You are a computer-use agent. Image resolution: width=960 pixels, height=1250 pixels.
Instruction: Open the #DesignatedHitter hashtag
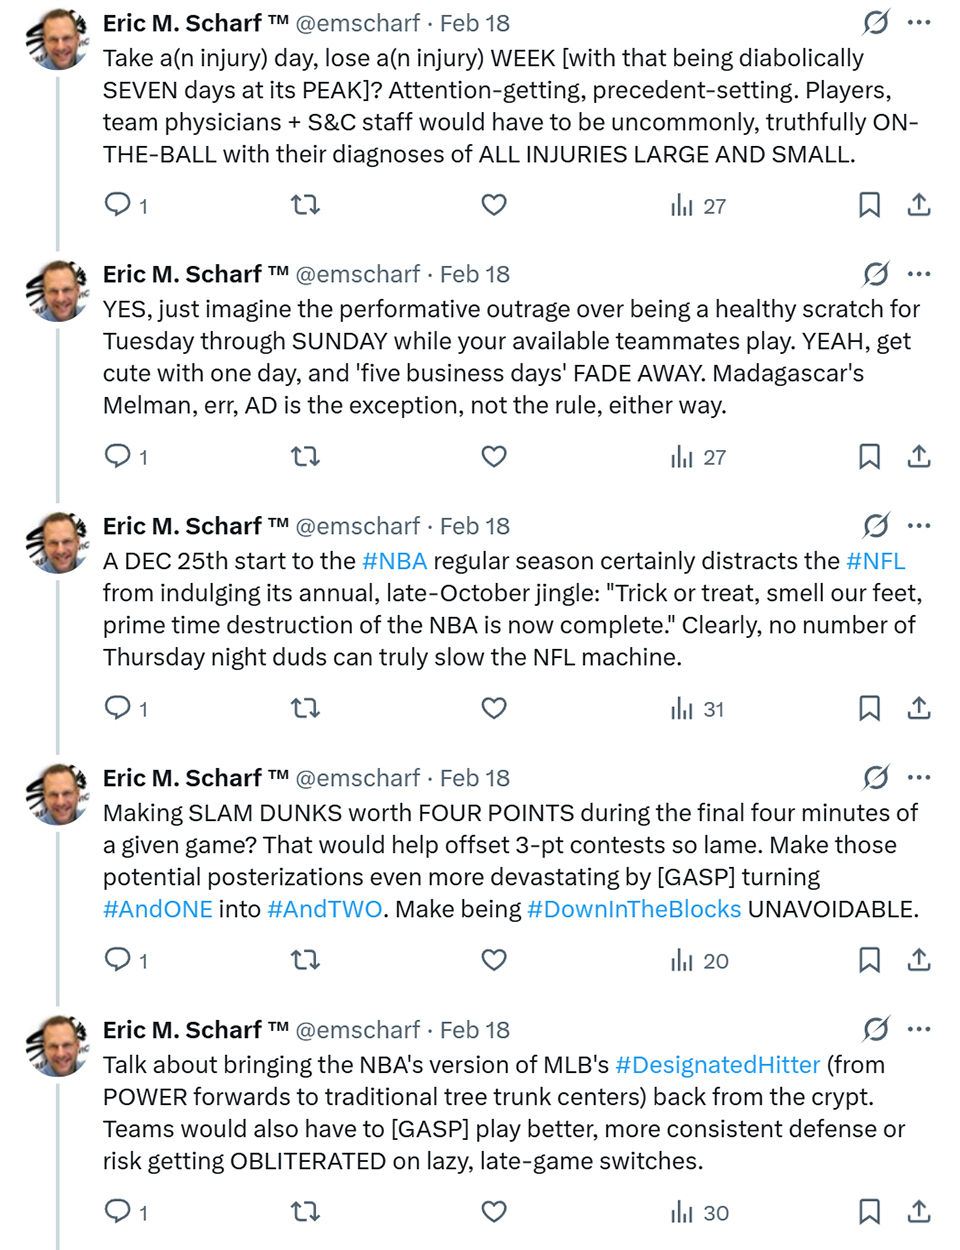pos(717,1065)
